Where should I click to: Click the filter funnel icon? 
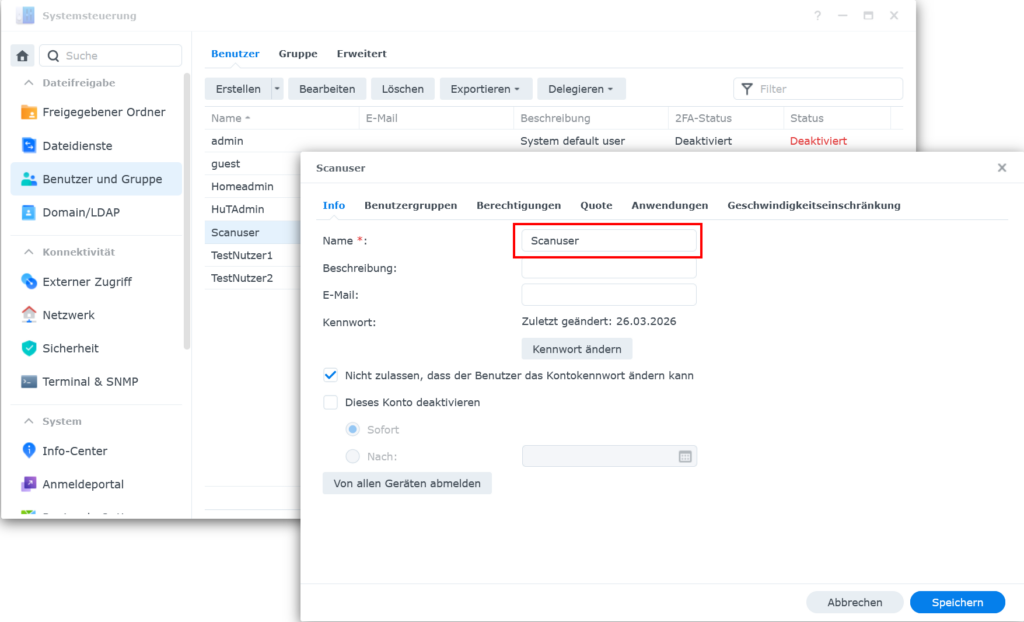coord(747,89)
